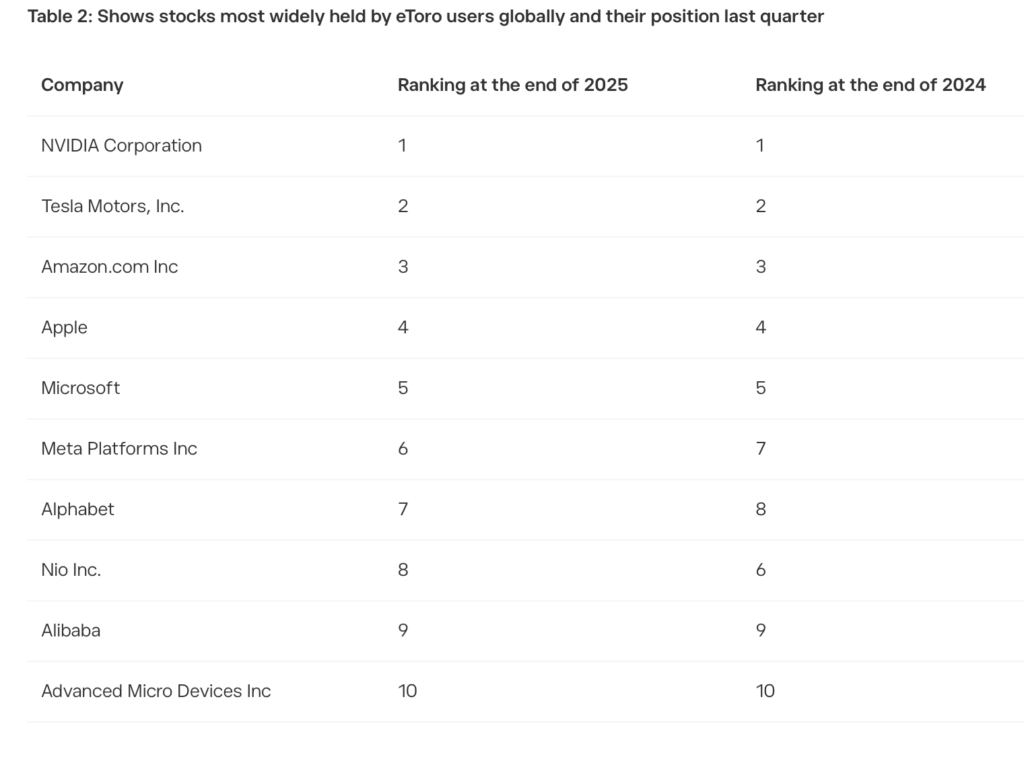Viewport: 1024px width, 757px height.
Task: Select the Microsoft cell
Action: [x=80, y=388]
